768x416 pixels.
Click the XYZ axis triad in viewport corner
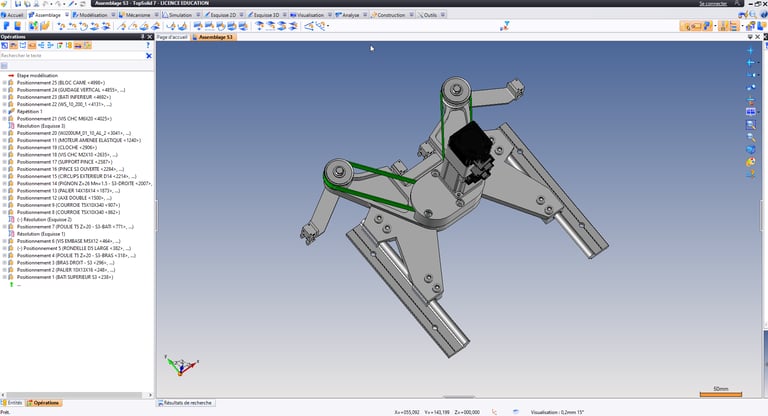click(x=181, y=365)
